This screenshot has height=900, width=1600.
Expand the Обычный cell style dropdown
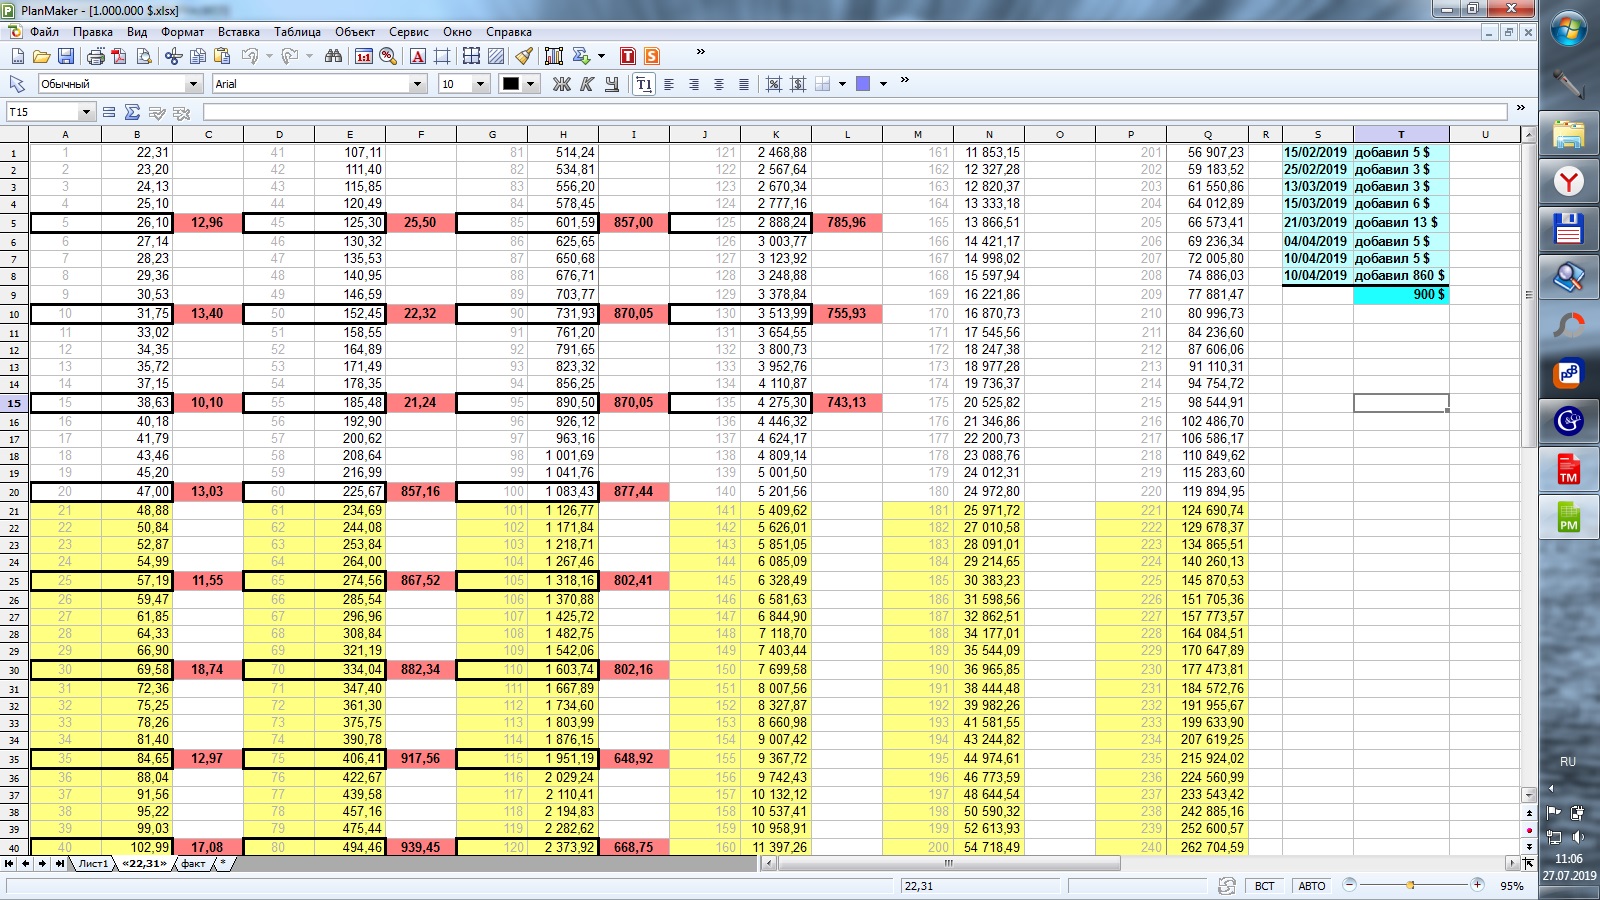click(x=193, y=84)
